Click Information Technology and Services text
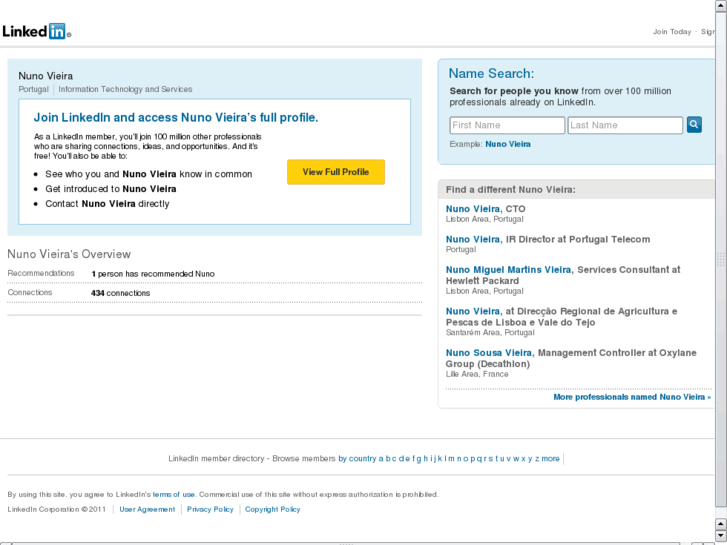The height and width of the screenshot is (545, 727). coord(125,89)
